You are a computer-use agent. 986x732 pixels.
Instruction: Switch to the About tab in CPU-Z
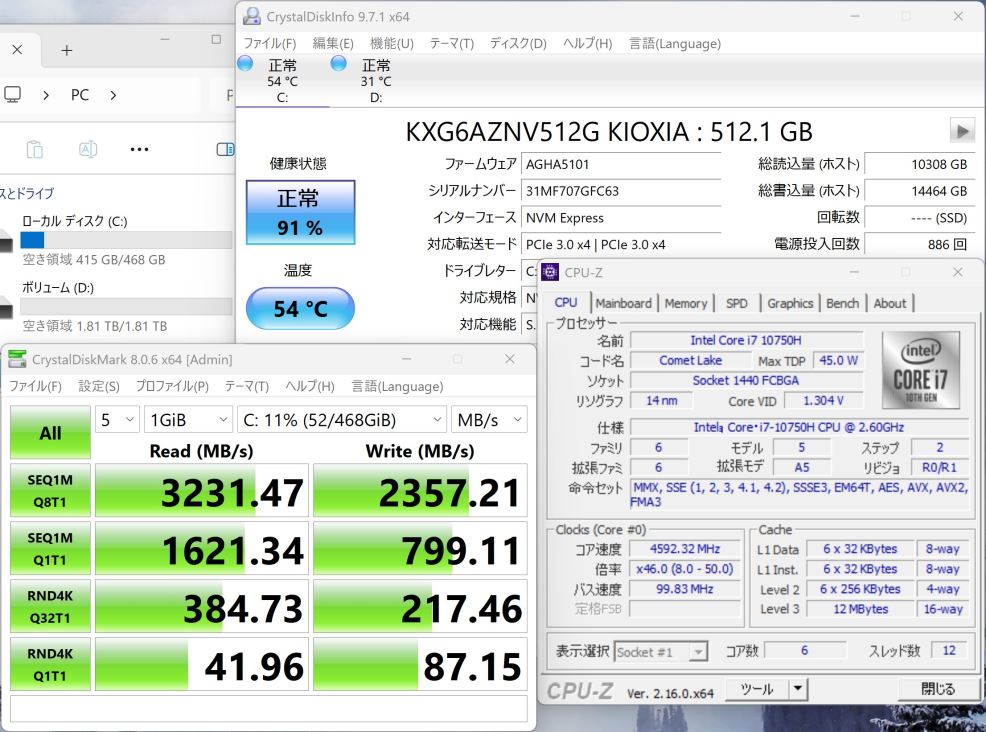(x=890, y=303)
